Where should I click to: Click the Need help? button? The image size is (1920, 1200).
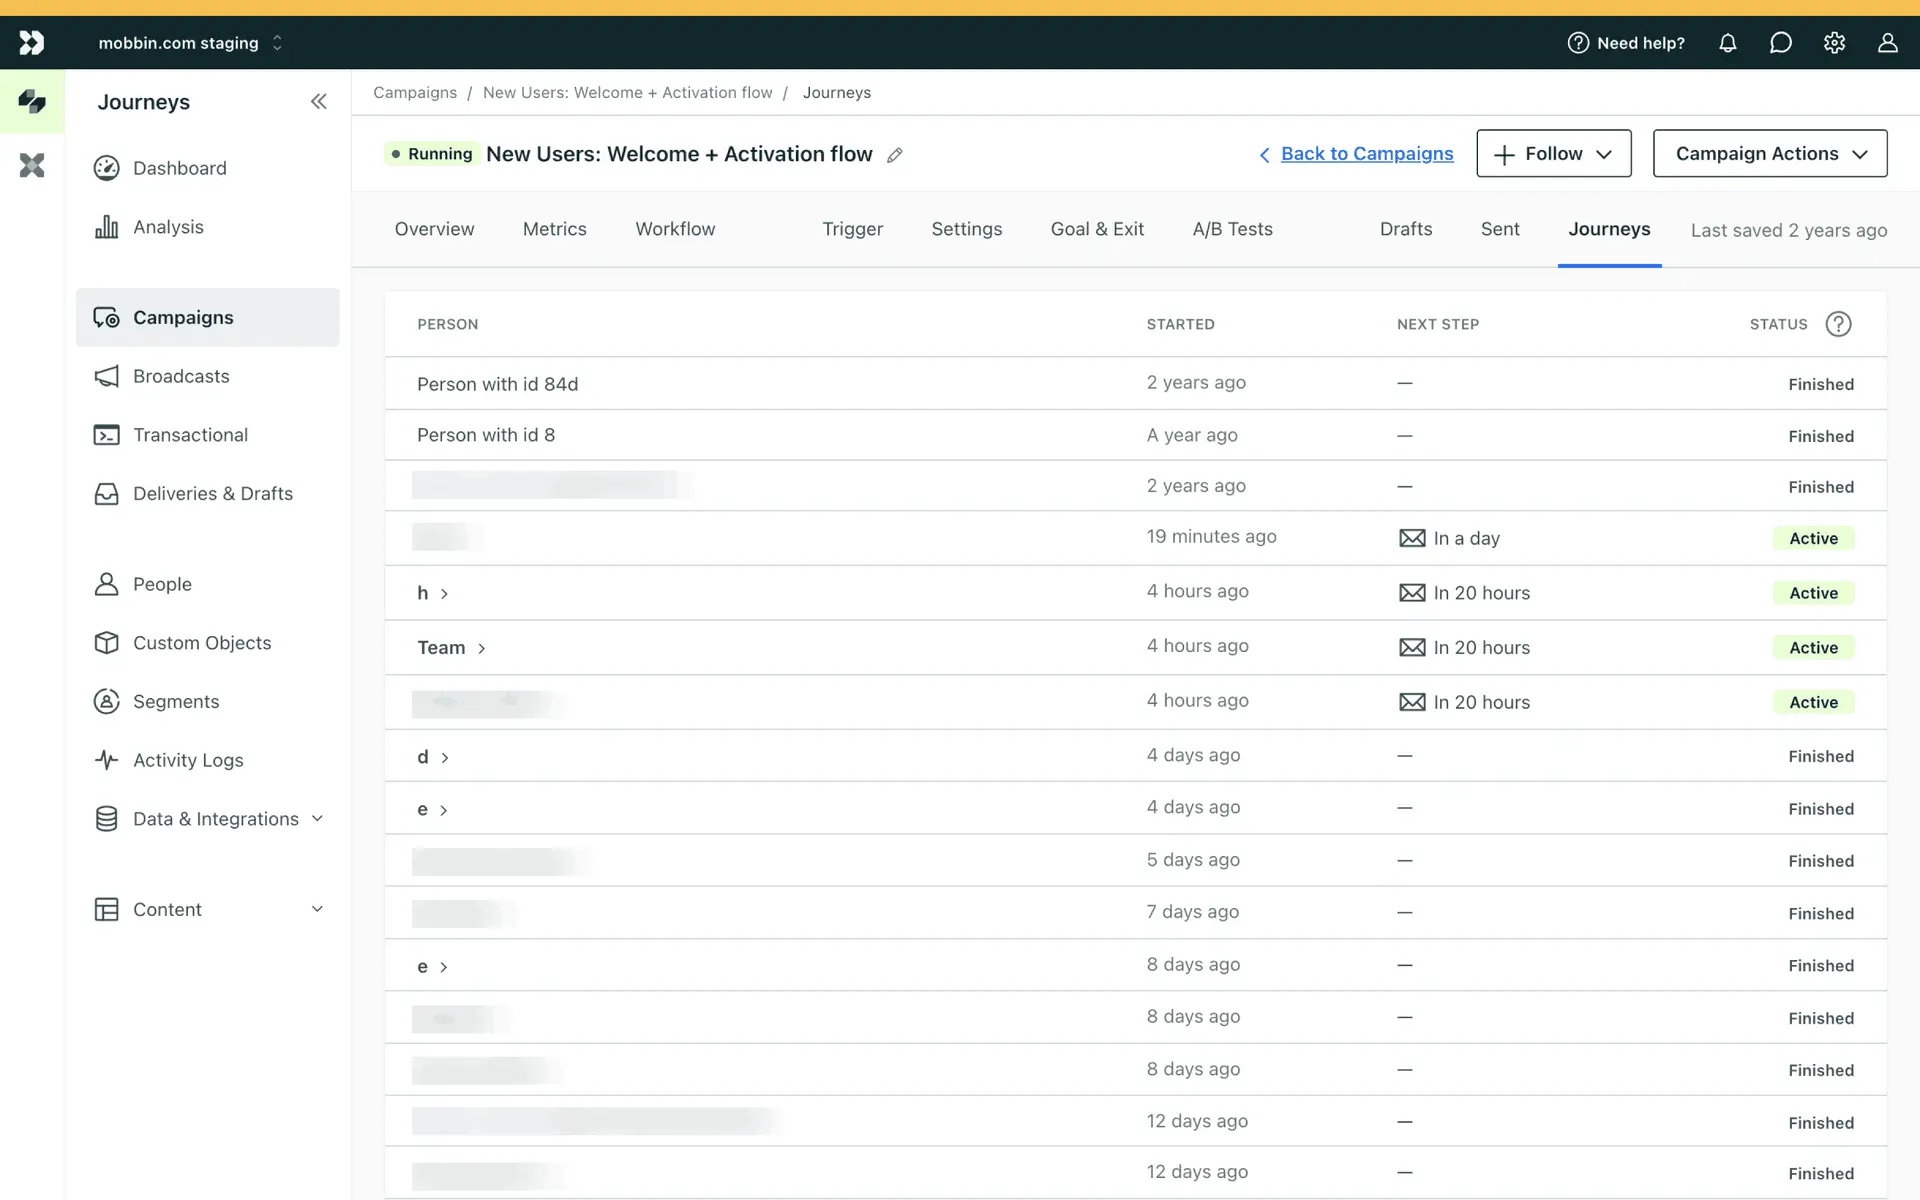coord(1626,43)
